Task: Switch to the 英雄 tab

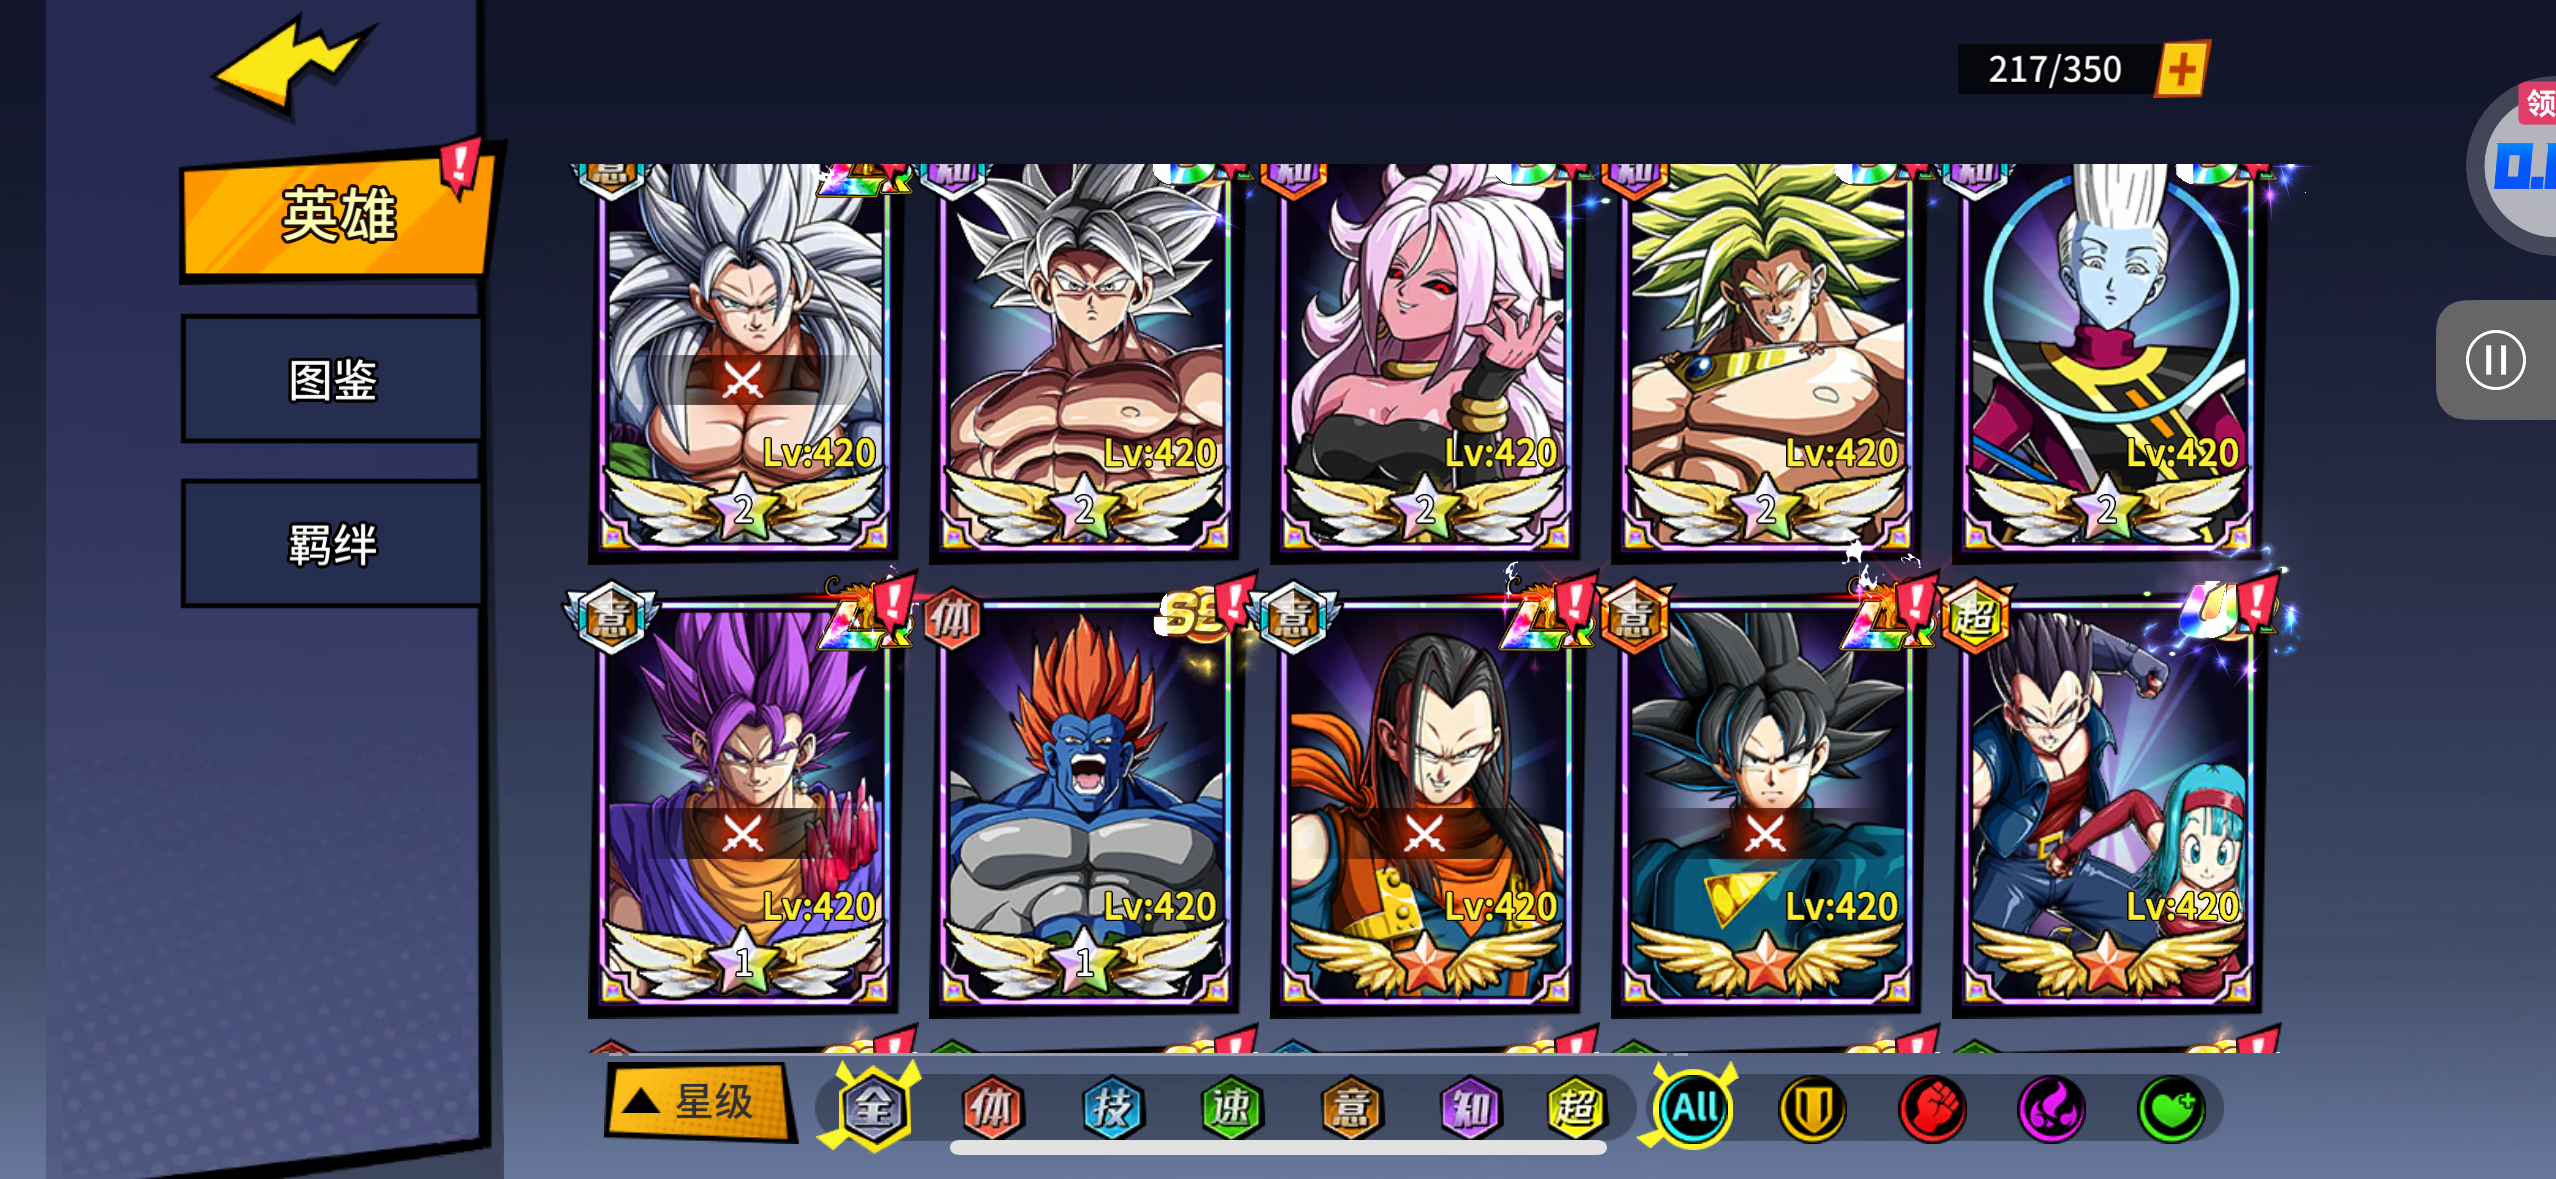Action: (338, 214)
